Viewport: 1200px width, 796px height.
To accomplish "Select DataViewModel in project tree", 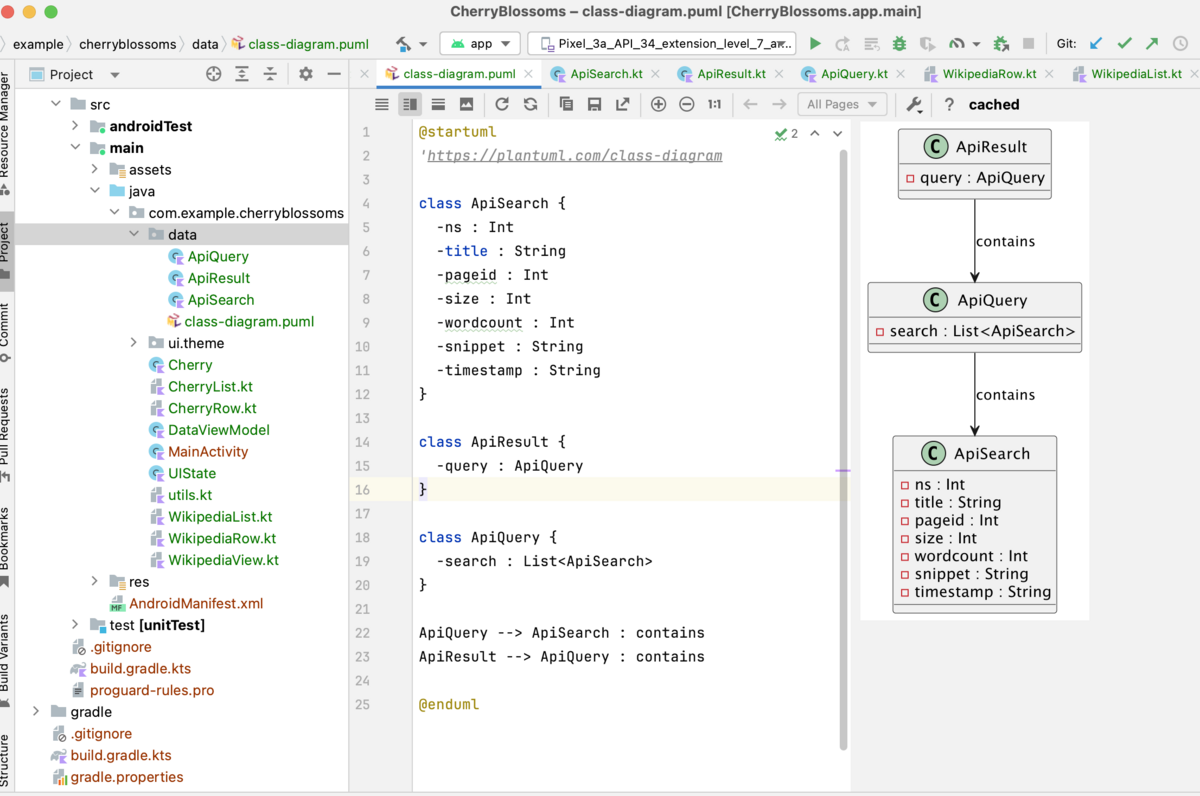I will pyautogui.click(x=219, y=430).
